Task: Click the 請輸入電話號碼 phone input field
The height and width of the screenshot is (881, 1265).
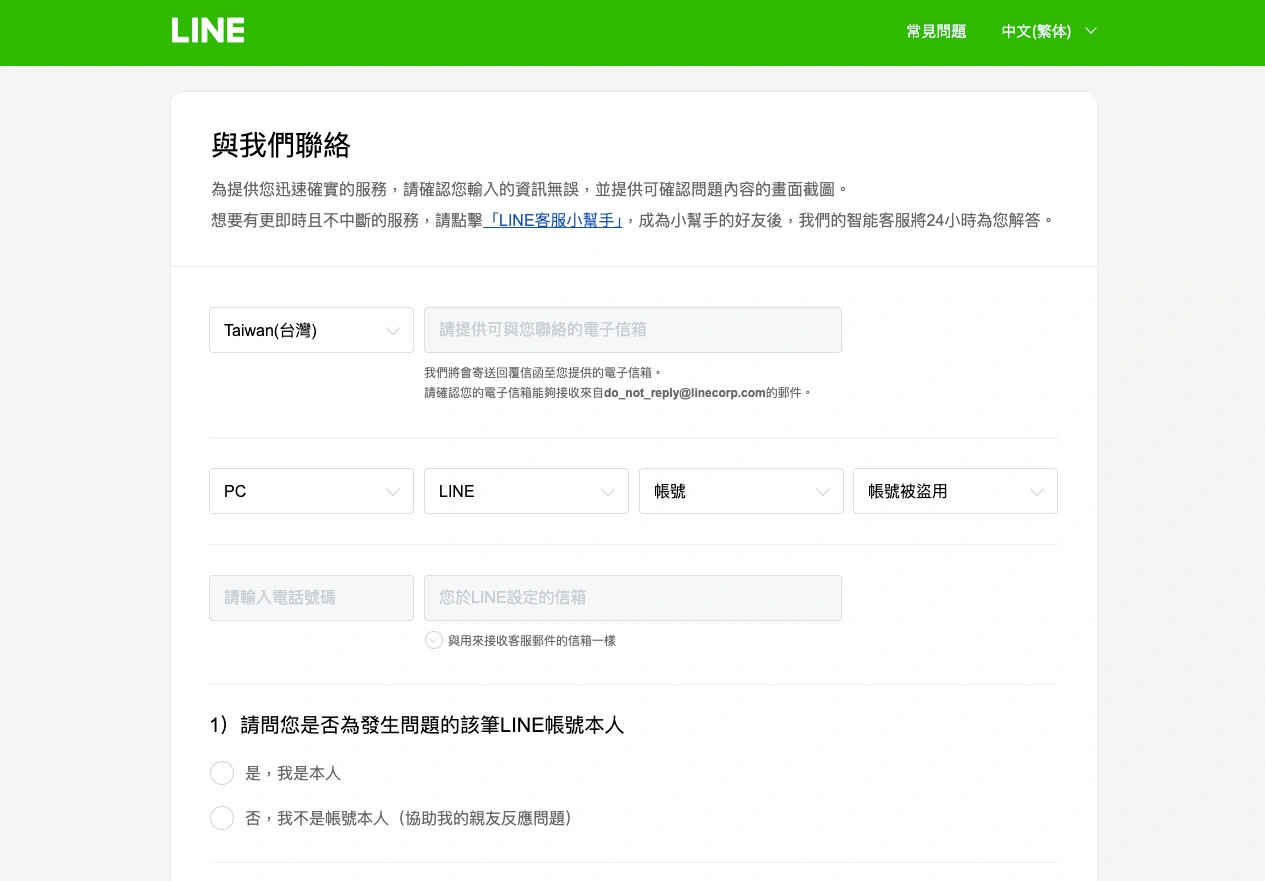Action: click(311, 597)
